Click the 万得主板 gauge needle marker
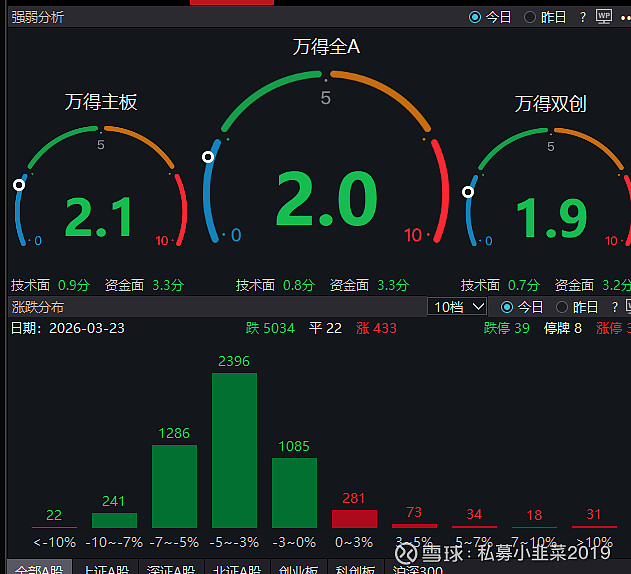 point(19,185)
